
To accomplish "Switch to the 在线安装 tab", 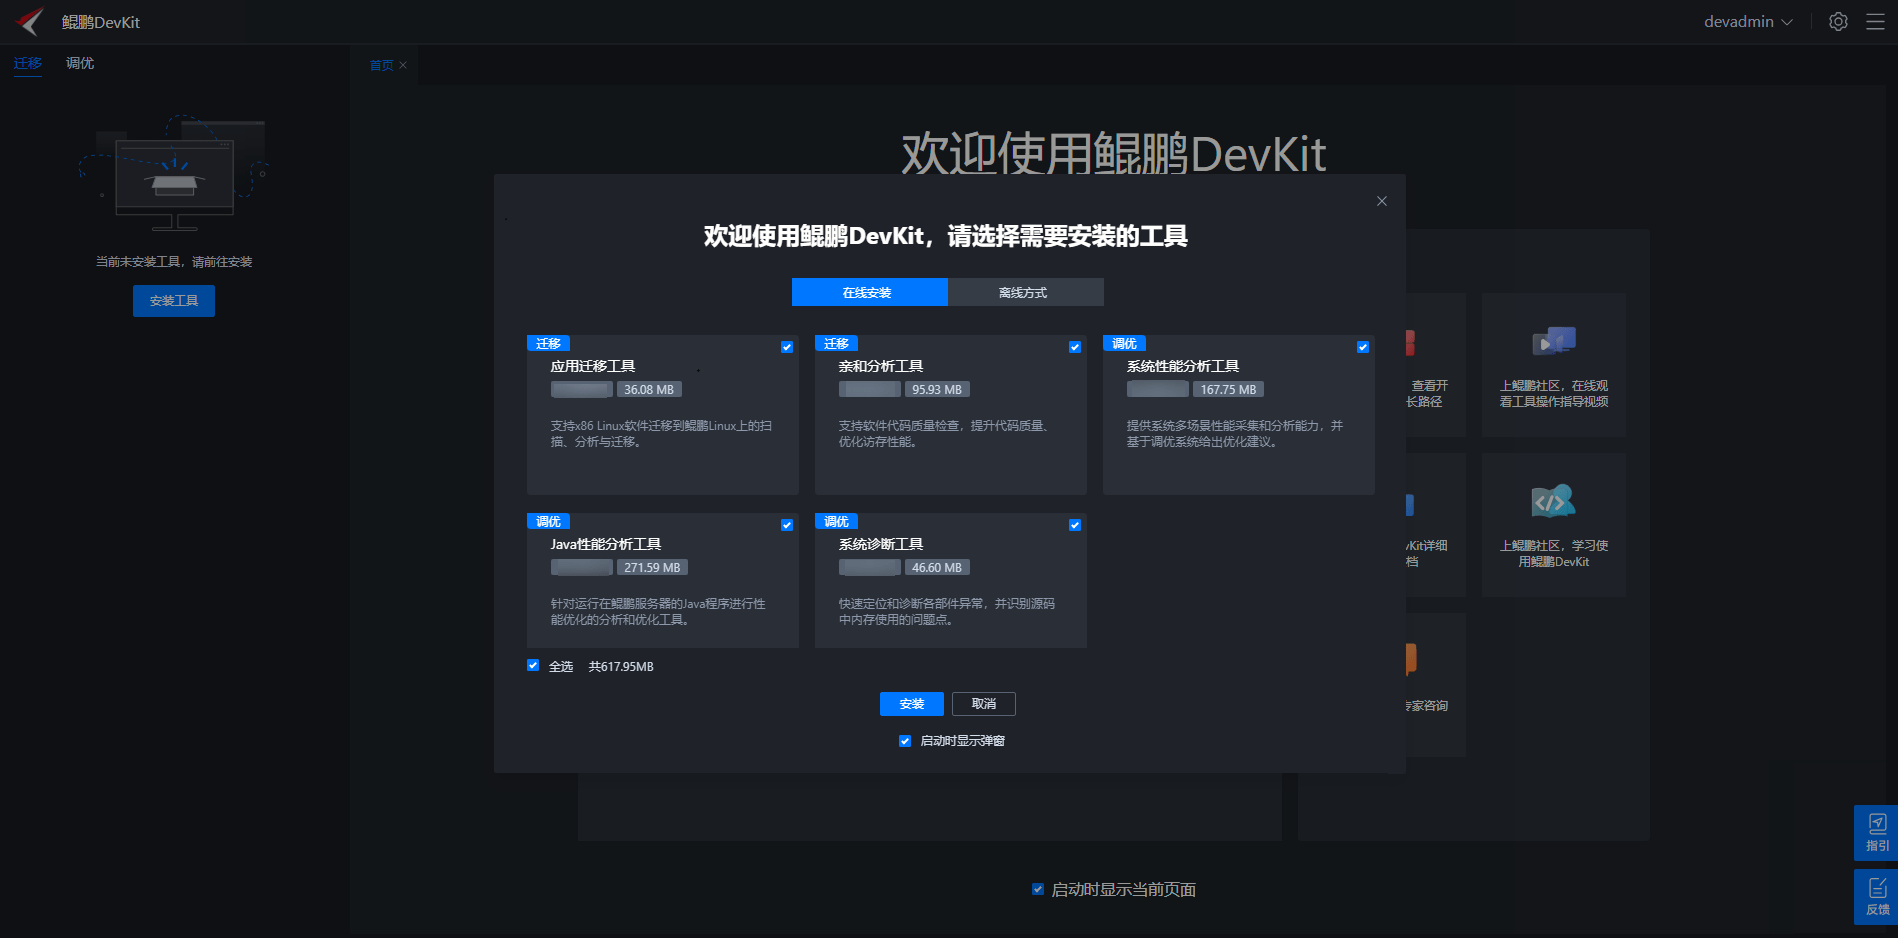I will tap(869, 292).
